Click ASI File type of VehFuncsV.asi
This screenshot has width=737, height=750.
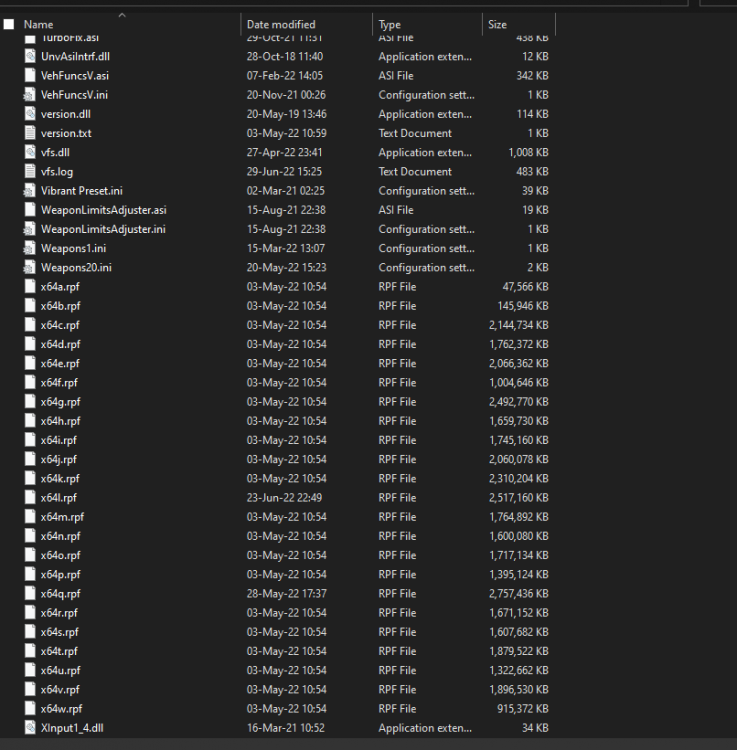pyautogui.click(x=396, y=76)
